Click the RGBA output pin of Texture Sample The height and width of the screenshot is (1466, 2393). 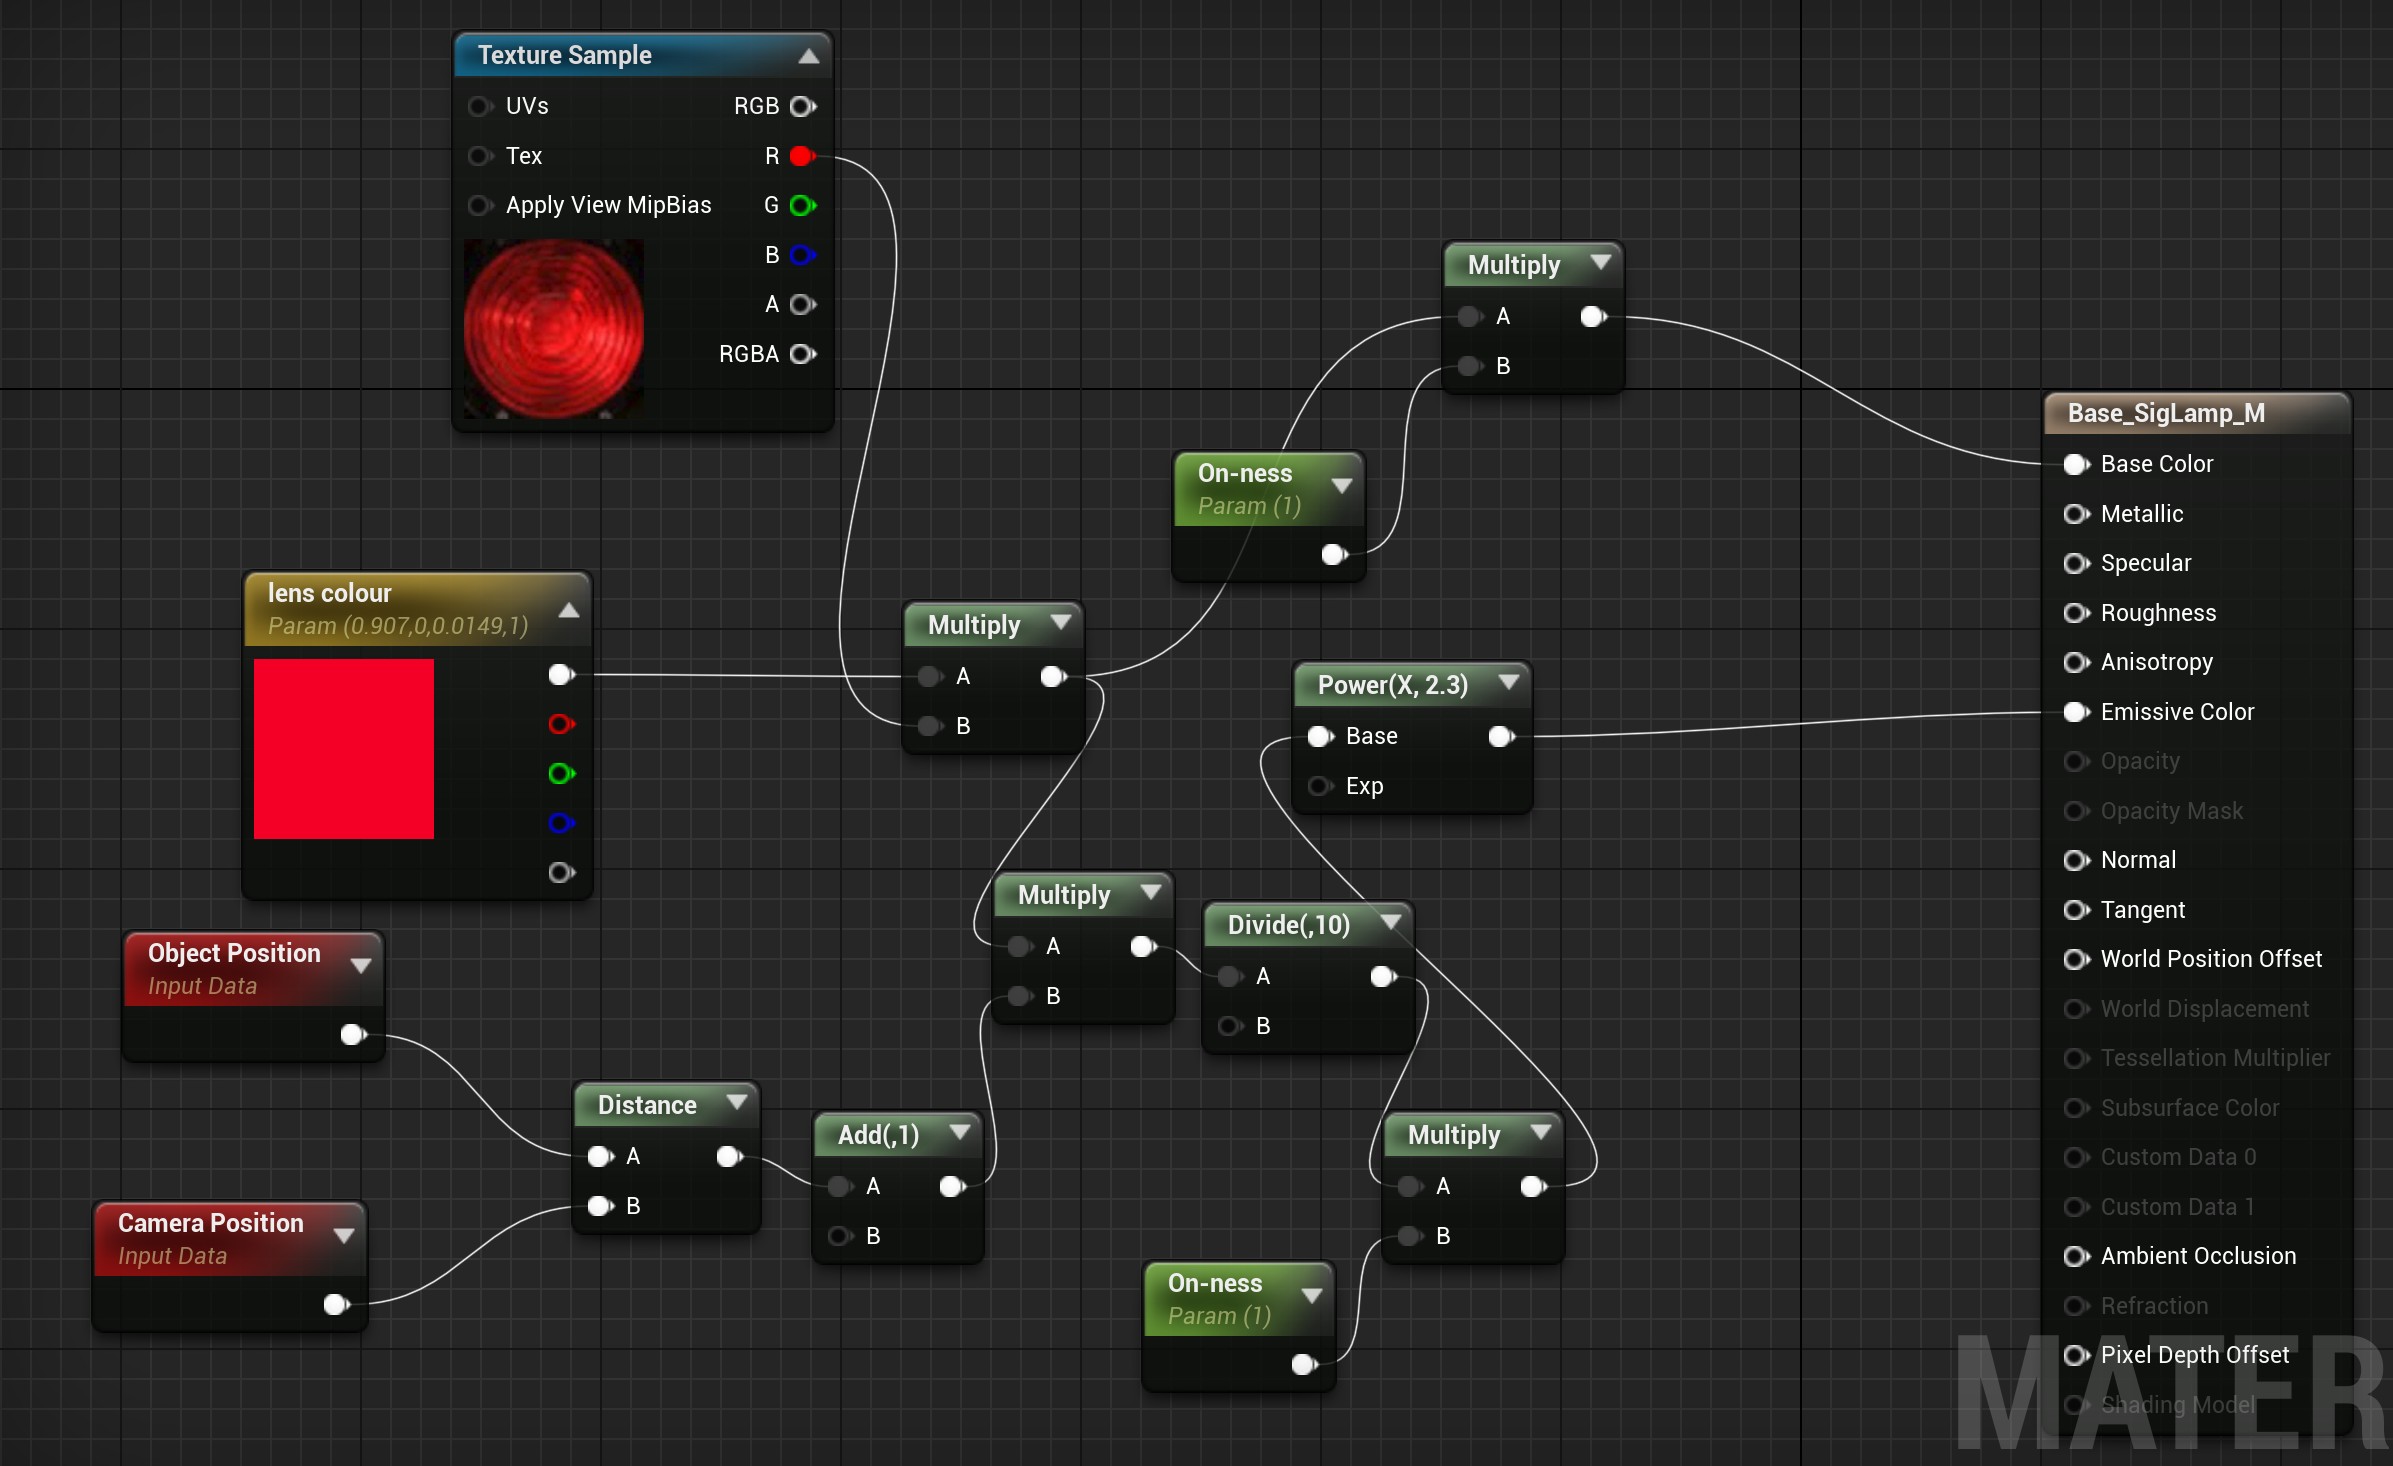click(801, 354)
